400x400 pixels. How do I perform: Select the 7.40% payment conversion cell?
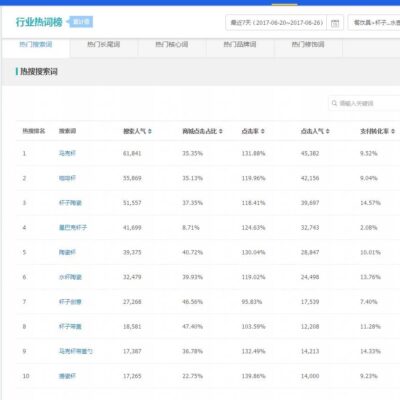pyautogui.click(x=369, y=302)
